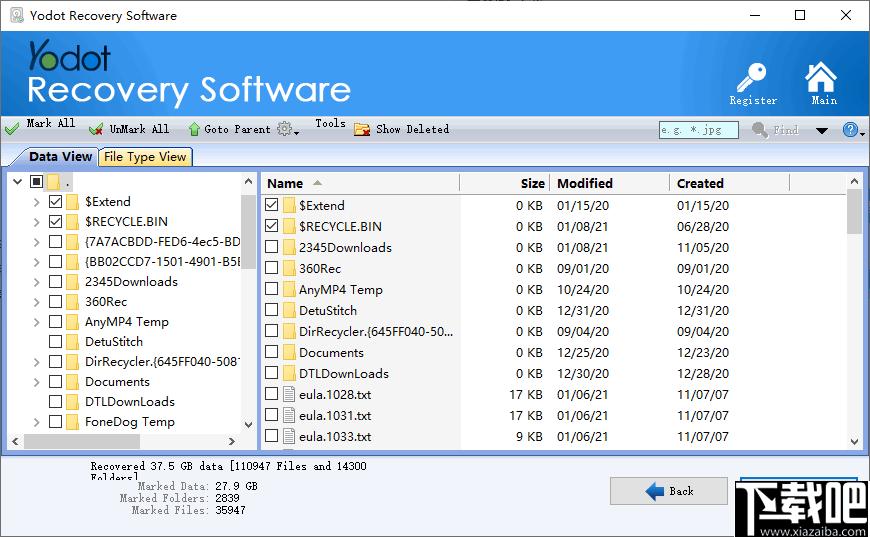Expand Documents node in tree
The image size is (870, 537).
tap(37, 382)
